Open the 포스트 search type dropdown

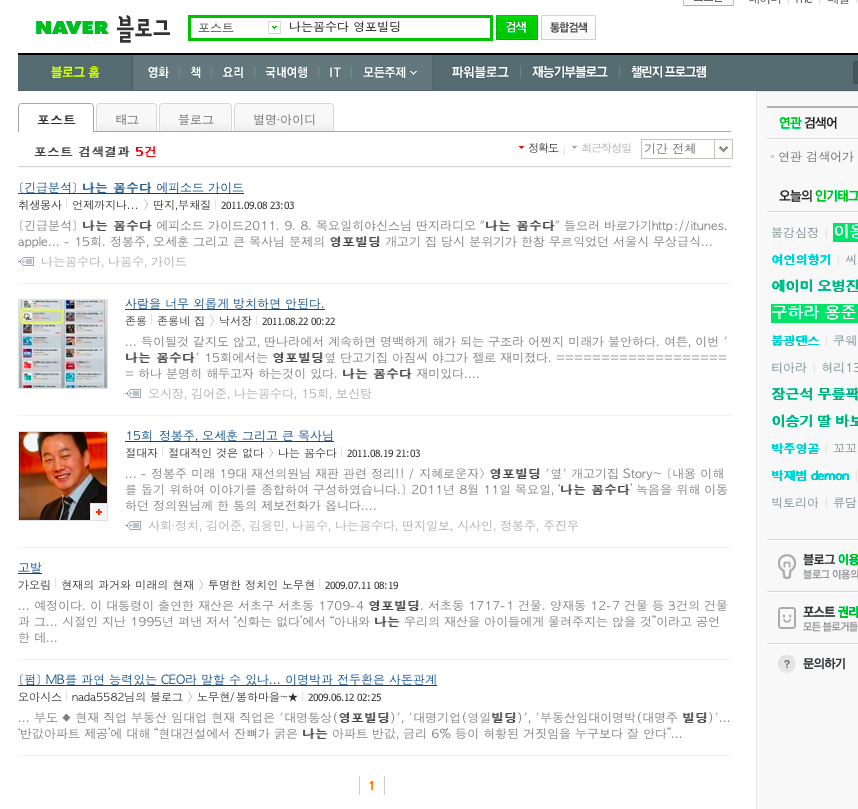pos(274,27)
